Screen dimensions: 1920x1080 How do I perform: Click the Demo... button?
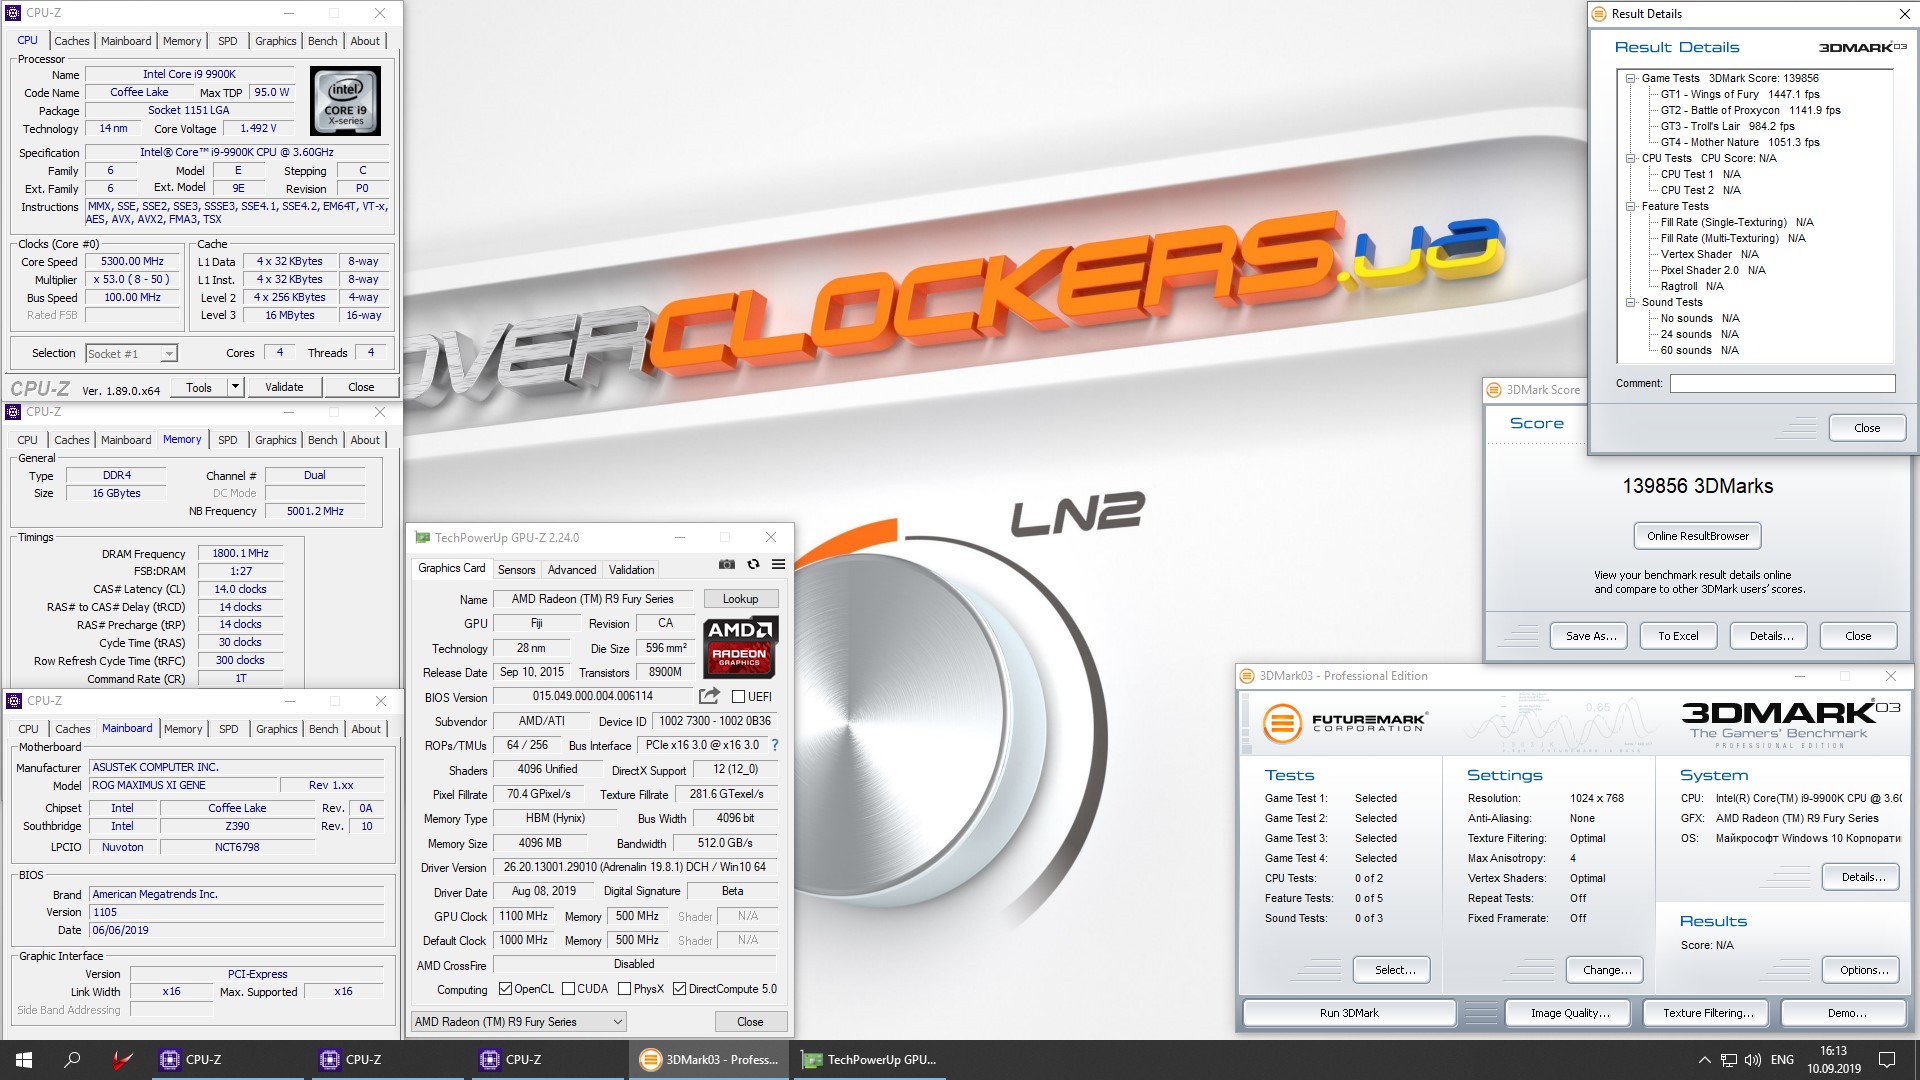coord(1846,1013)
